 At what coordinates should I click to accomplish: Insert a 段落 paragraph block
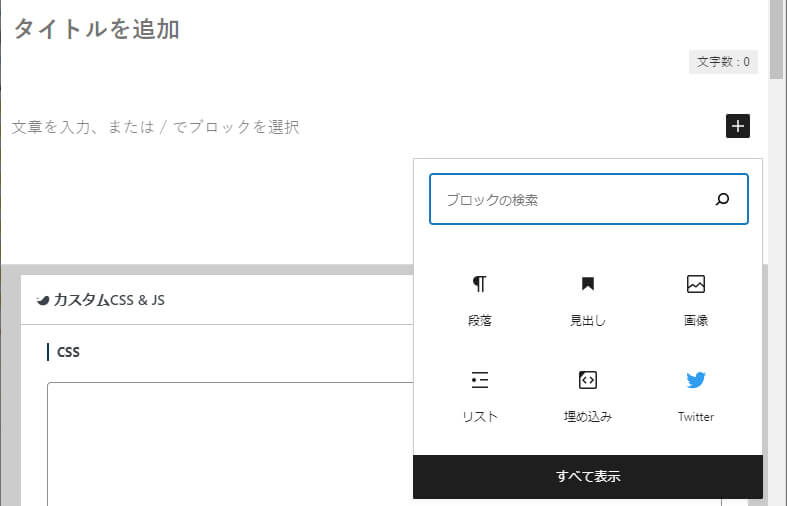479,301
